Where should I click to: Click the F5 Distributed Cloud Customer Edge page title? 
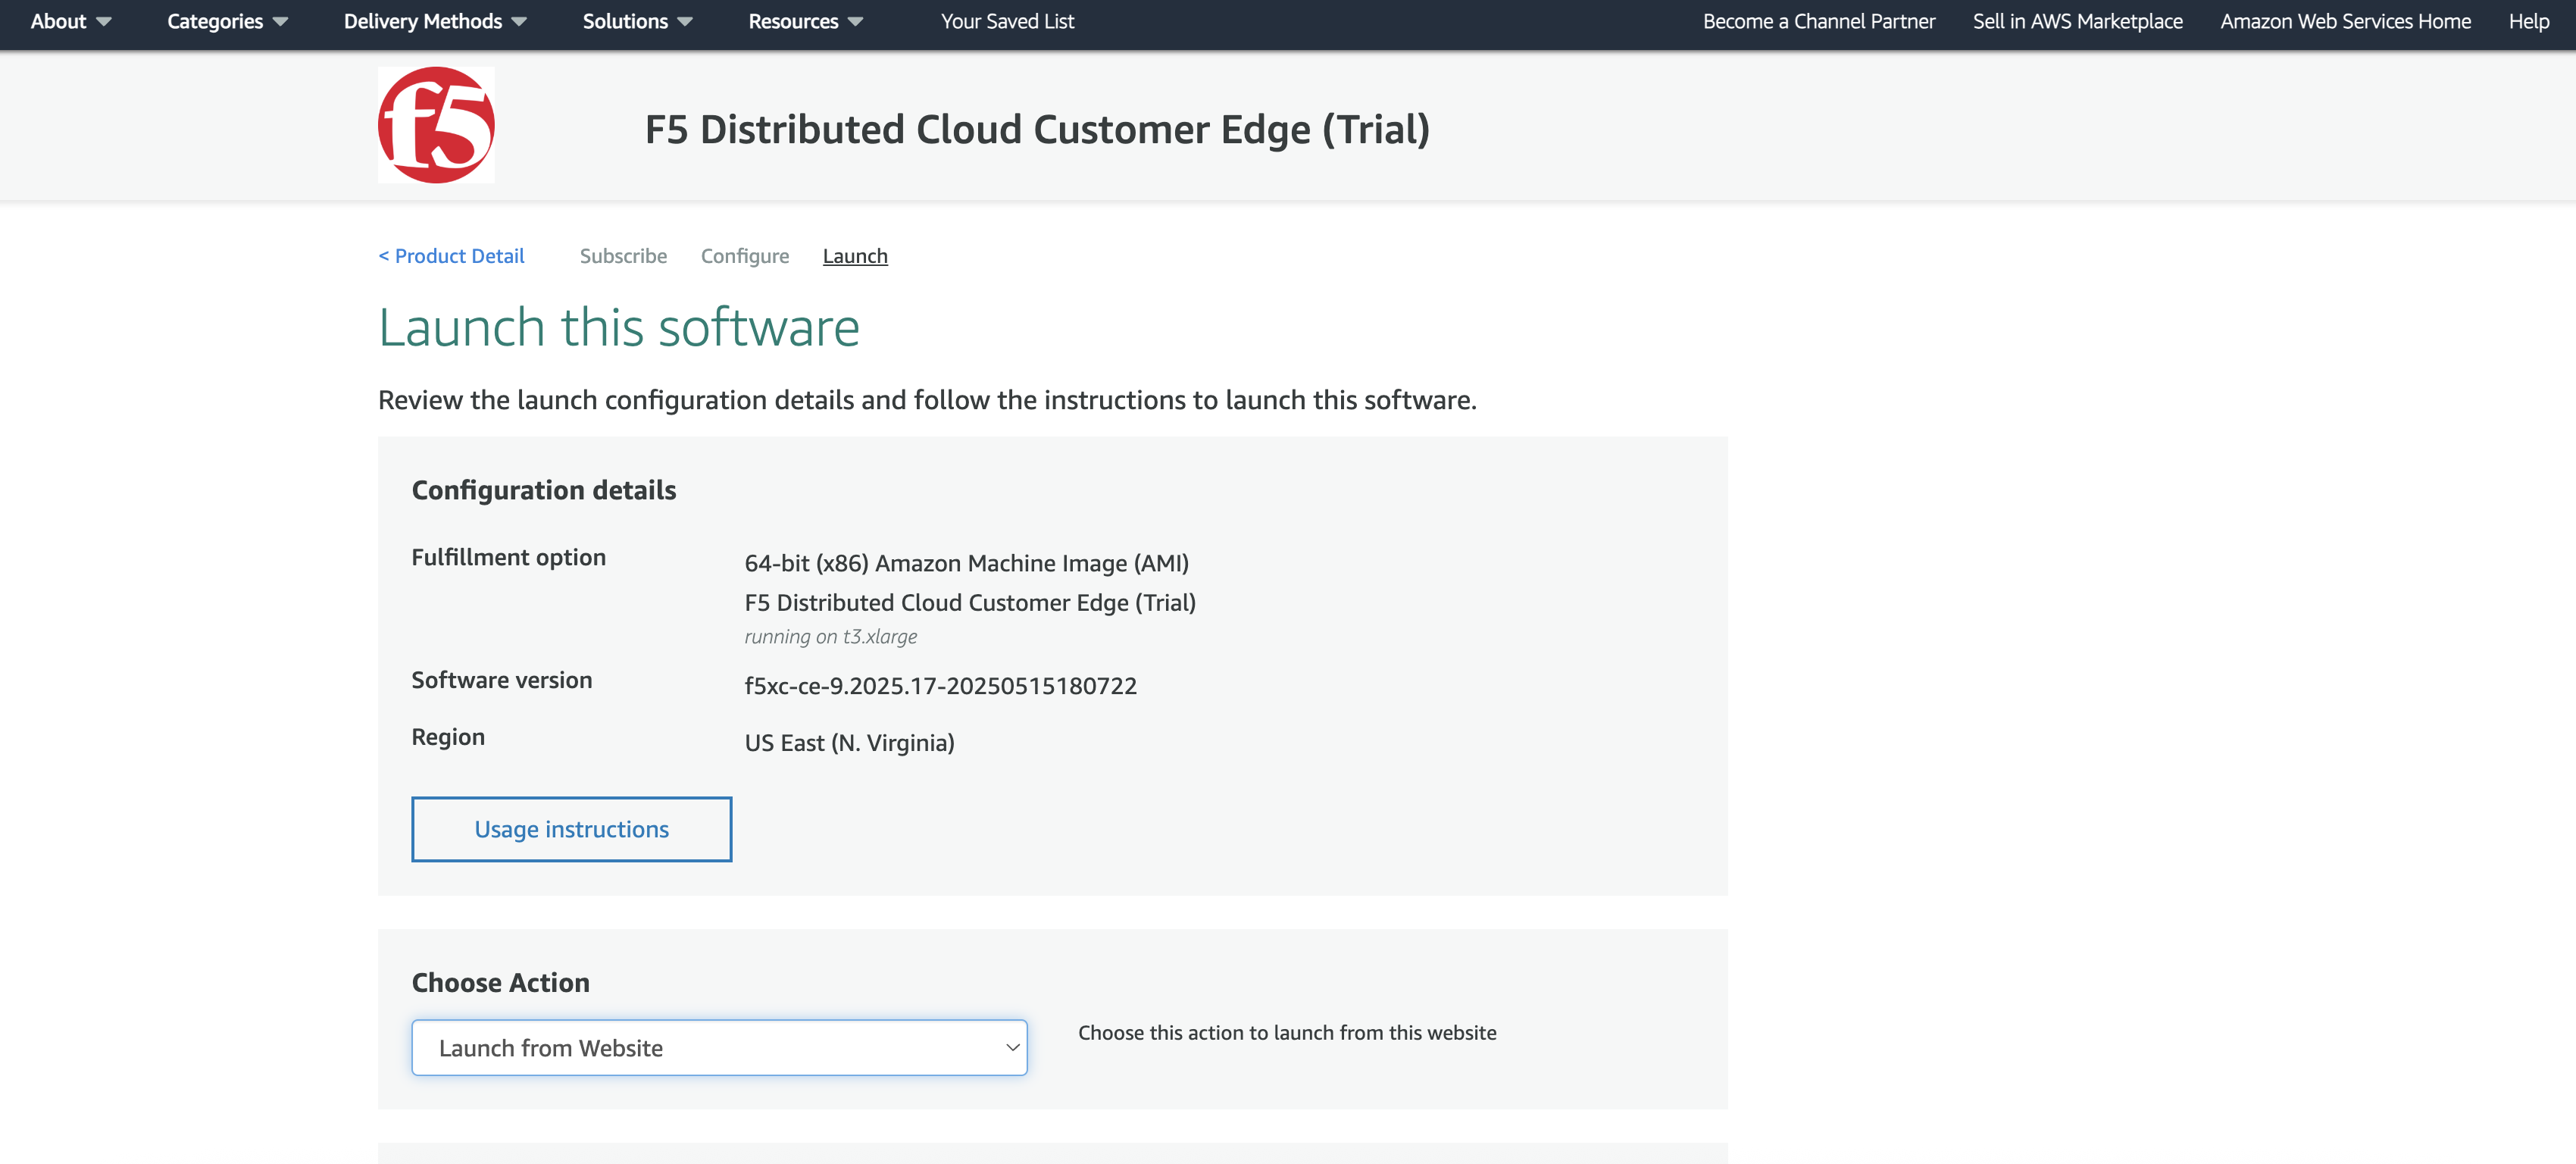(1037, 129)
